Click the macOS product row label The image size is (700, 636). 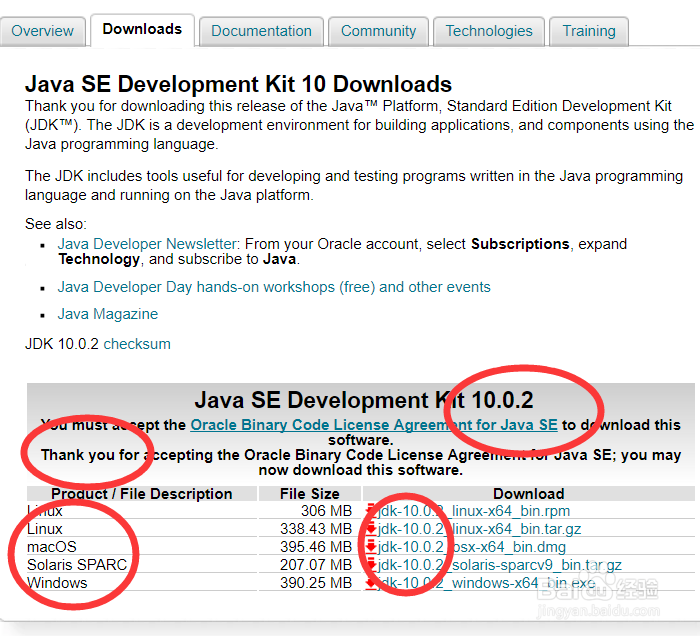[52, 547]
